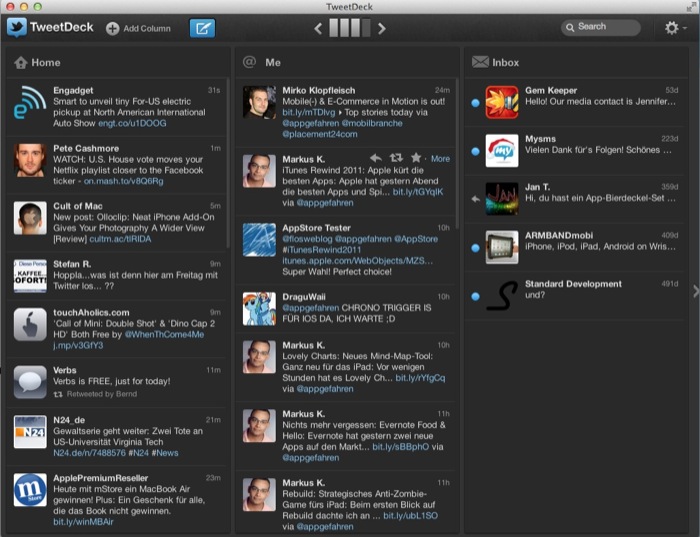Click the TweetDeck bird logo

click(x=17, y=27)
